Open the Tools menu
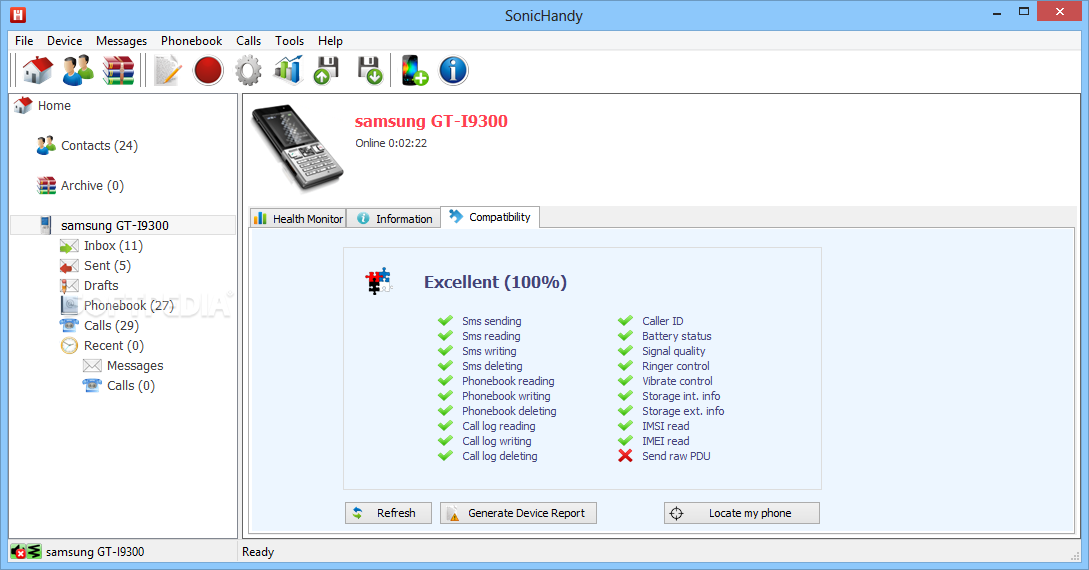The width and height of the screenshot is (1089, 570). pos(290,41)
